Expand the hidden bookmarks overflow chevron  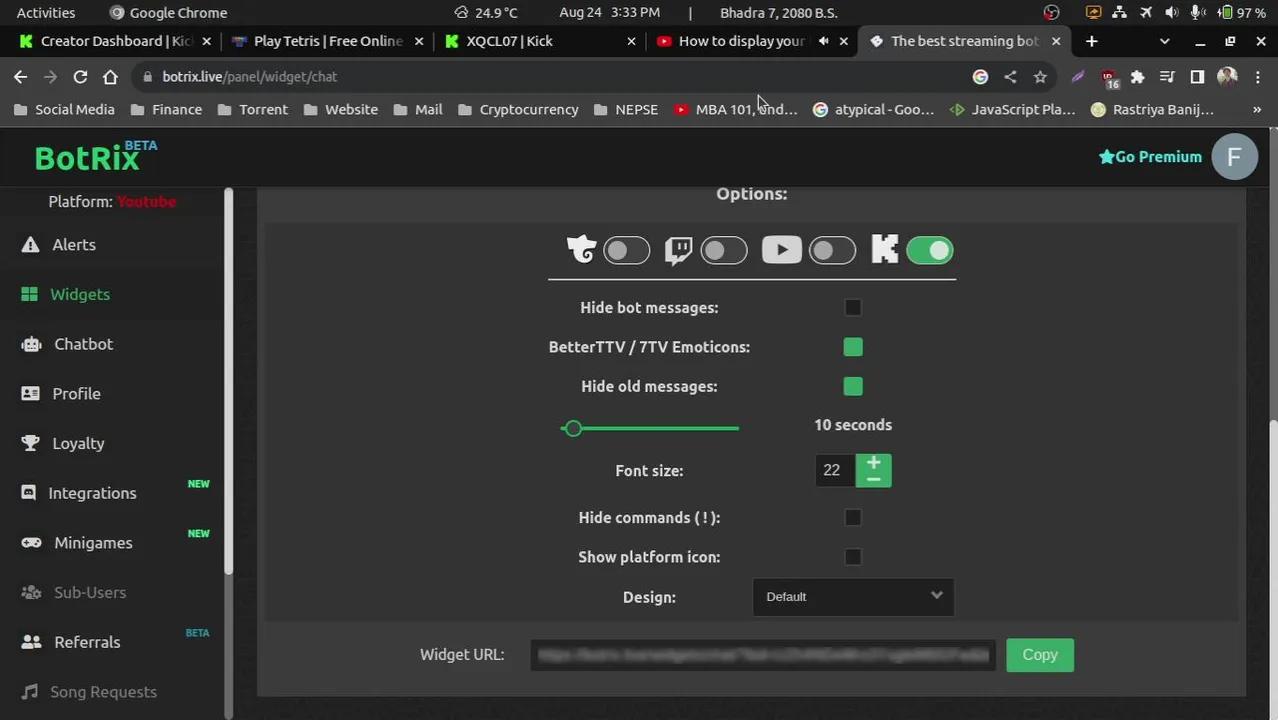(1257, 110)
